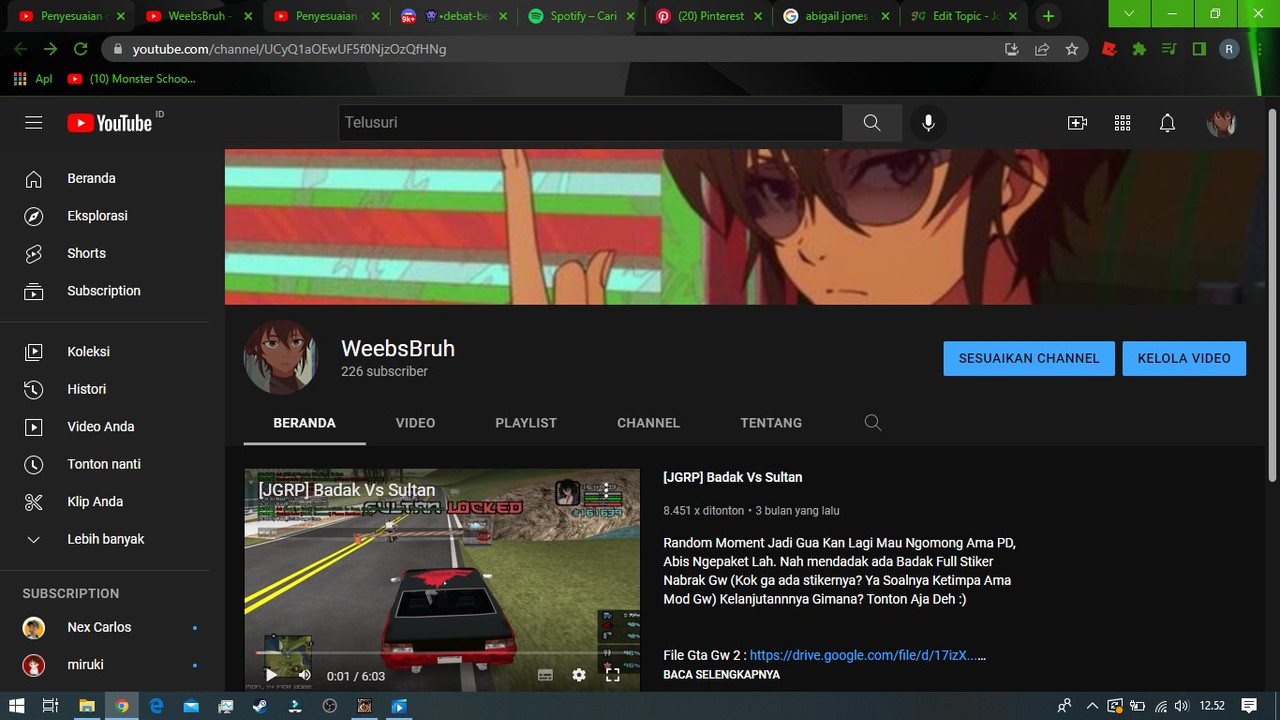Select the TENTANG tab
1280x720 pixels.
pyautogui.click(x=771, y=423)
